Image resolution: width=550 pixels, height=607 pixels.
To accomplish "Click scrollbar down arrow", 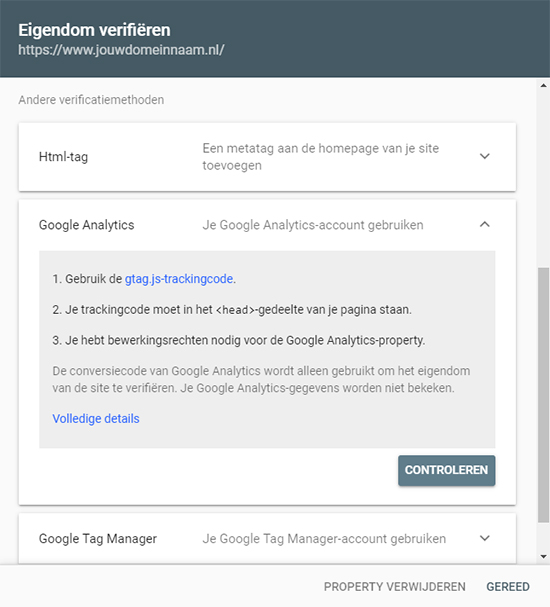I will tap(543, 557).
